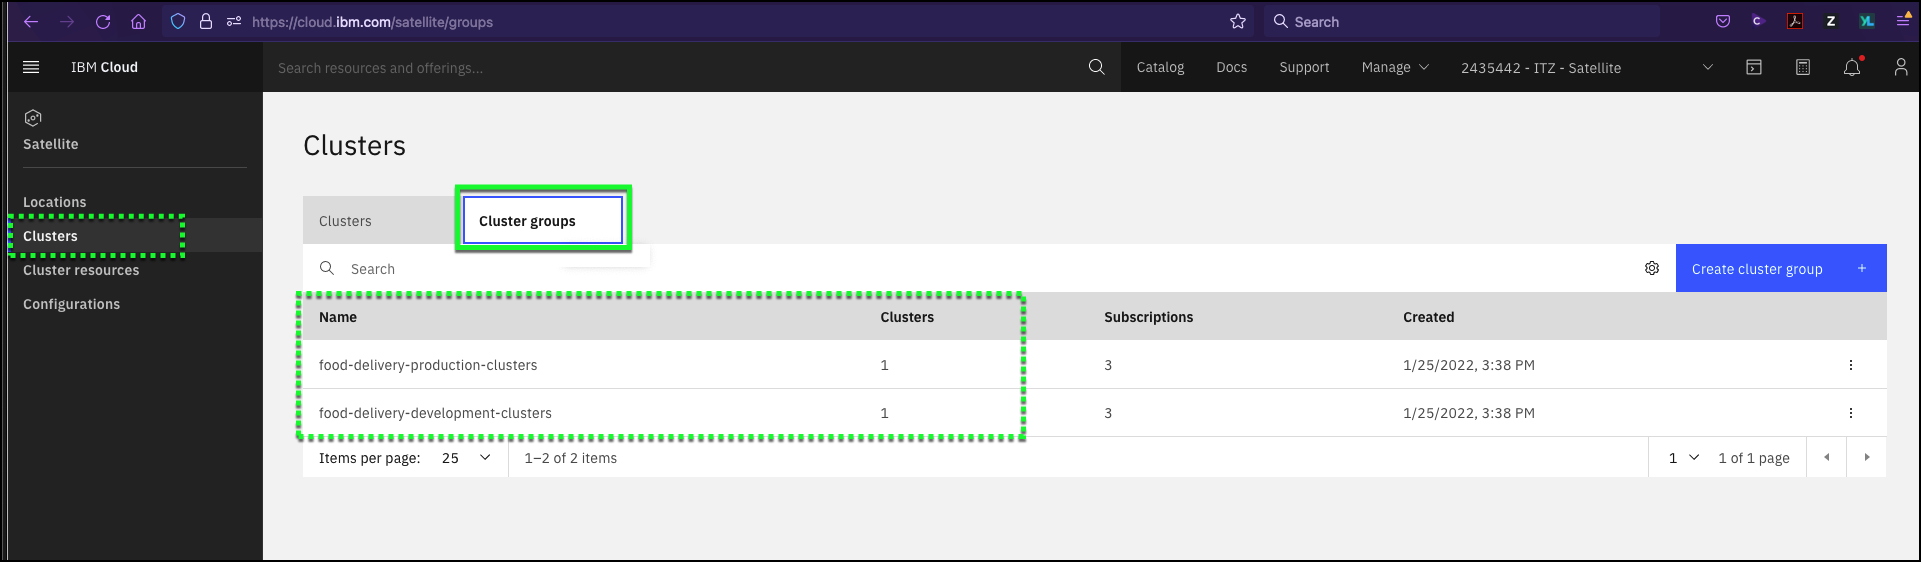Change items per page dropdown
1921x562 pixels.
click(466, 458)
